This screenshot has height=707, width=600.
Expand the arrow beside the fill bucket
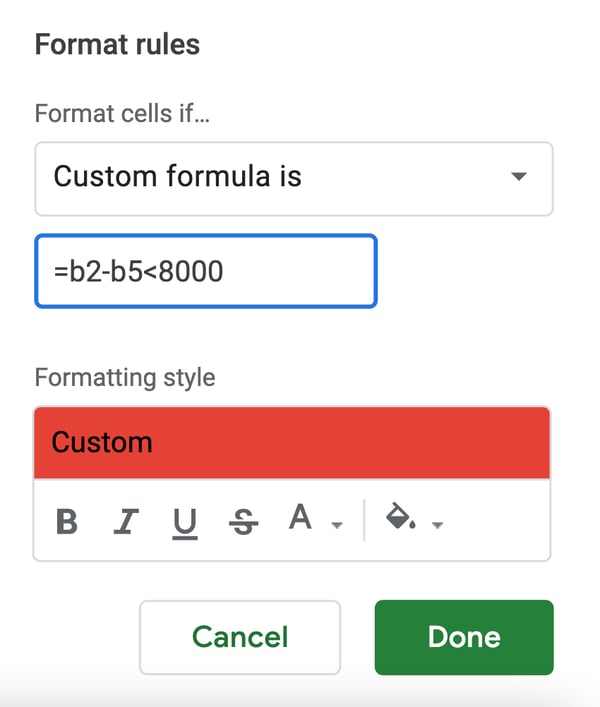437,525
